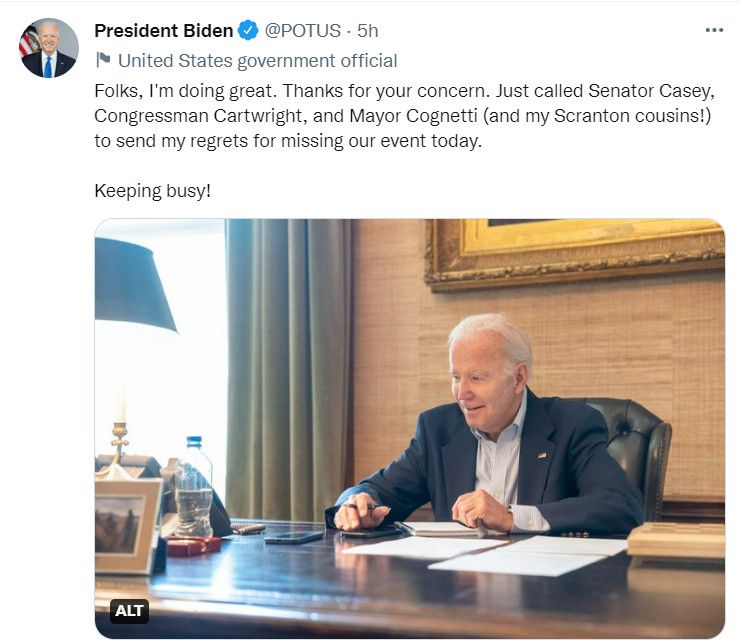Click "to send my regrets" tweet line
The height and width of the screenshot is (644, 740).
[288, 141]
